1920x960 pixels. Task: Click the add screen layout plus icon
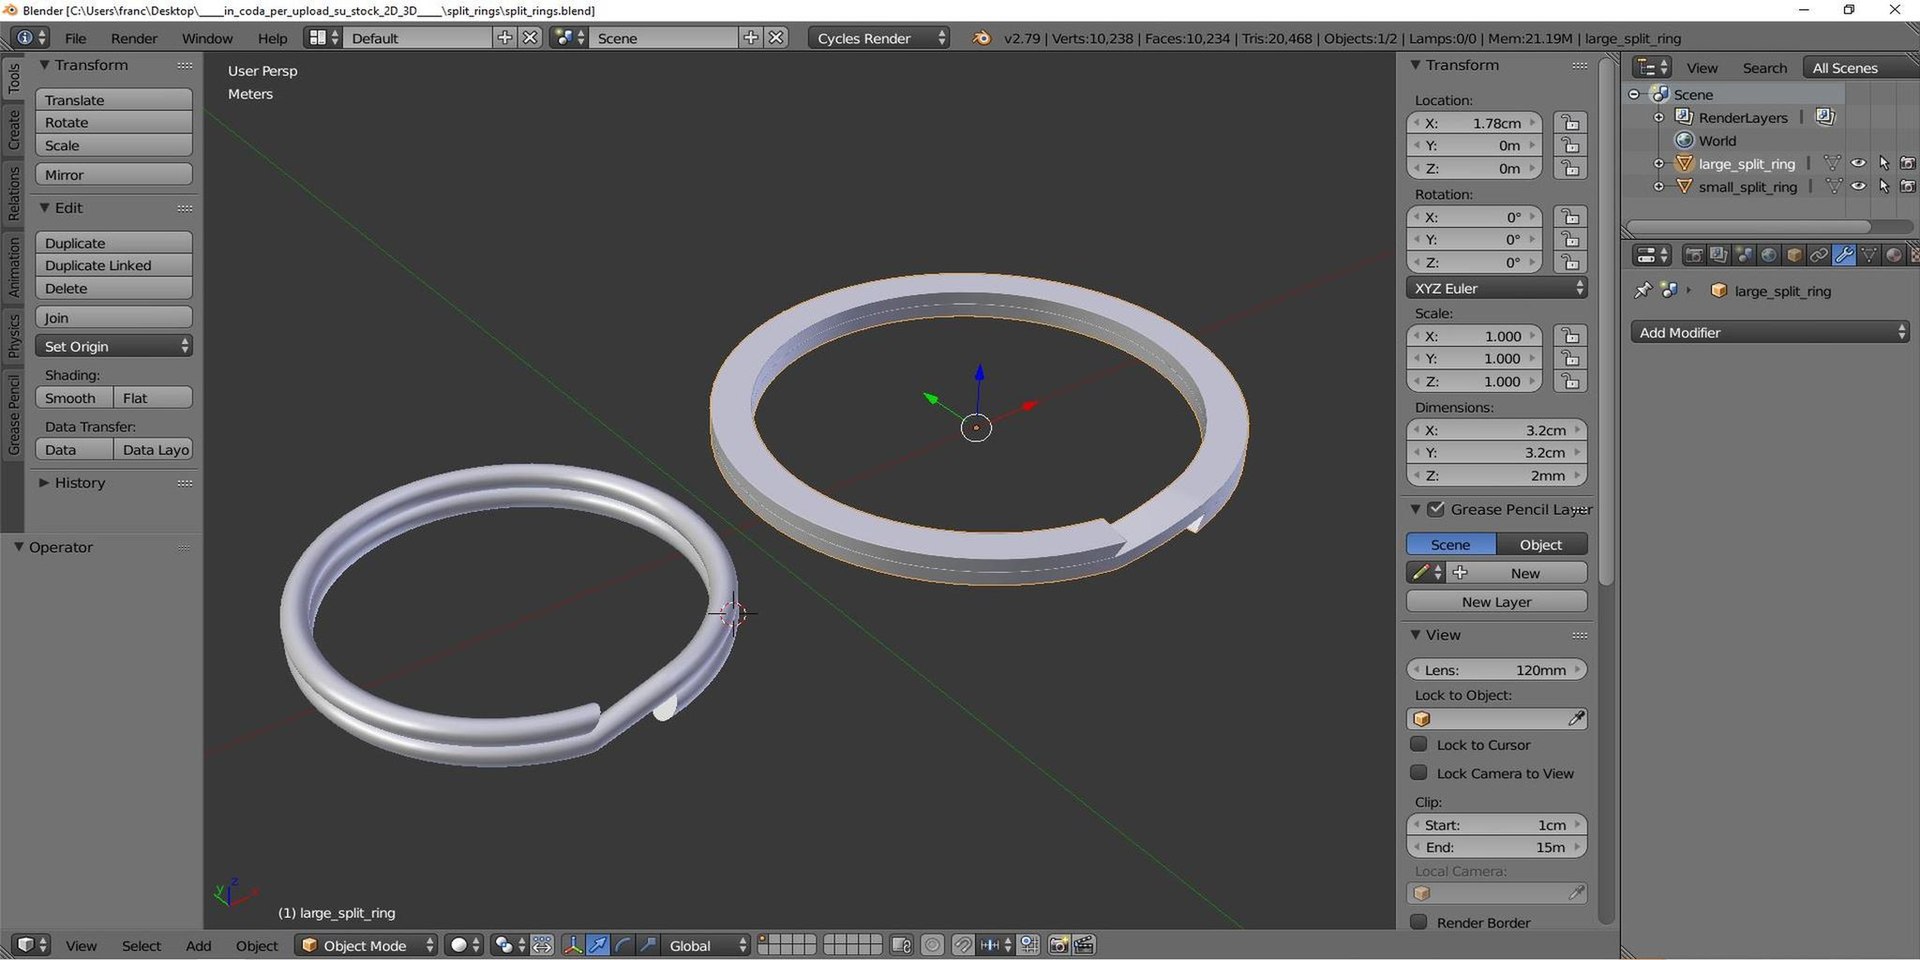(x=505, y=37)
